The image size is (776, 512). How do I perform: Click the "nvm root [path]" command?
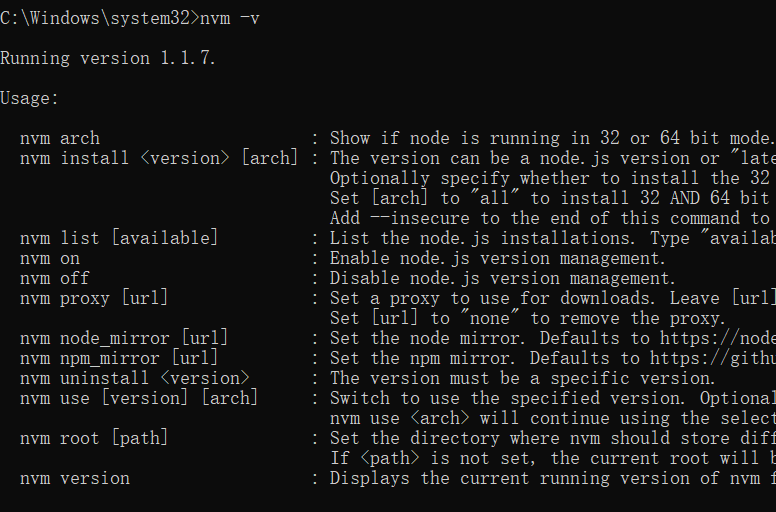pyautogui.click(x=94, y=438)
